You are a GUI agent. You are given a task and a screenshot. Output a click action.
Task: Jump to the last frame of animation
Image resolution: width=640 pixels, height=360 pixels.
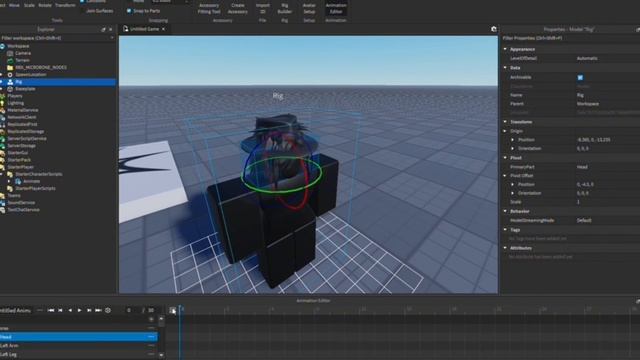[x=98, y=310]
